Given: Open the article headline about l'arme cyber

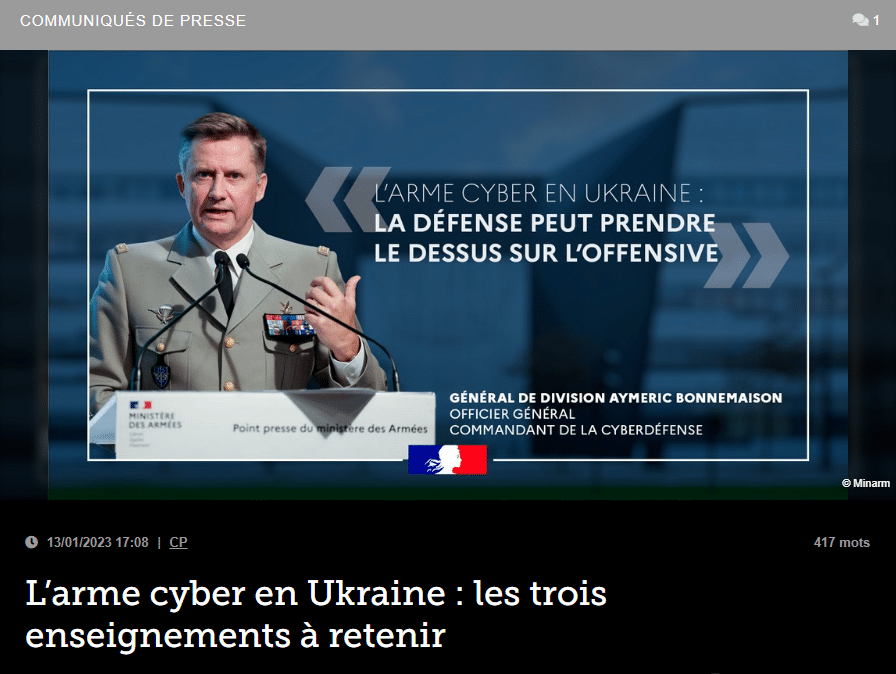Looking at the screenshot, I should [x=316, y=614].
